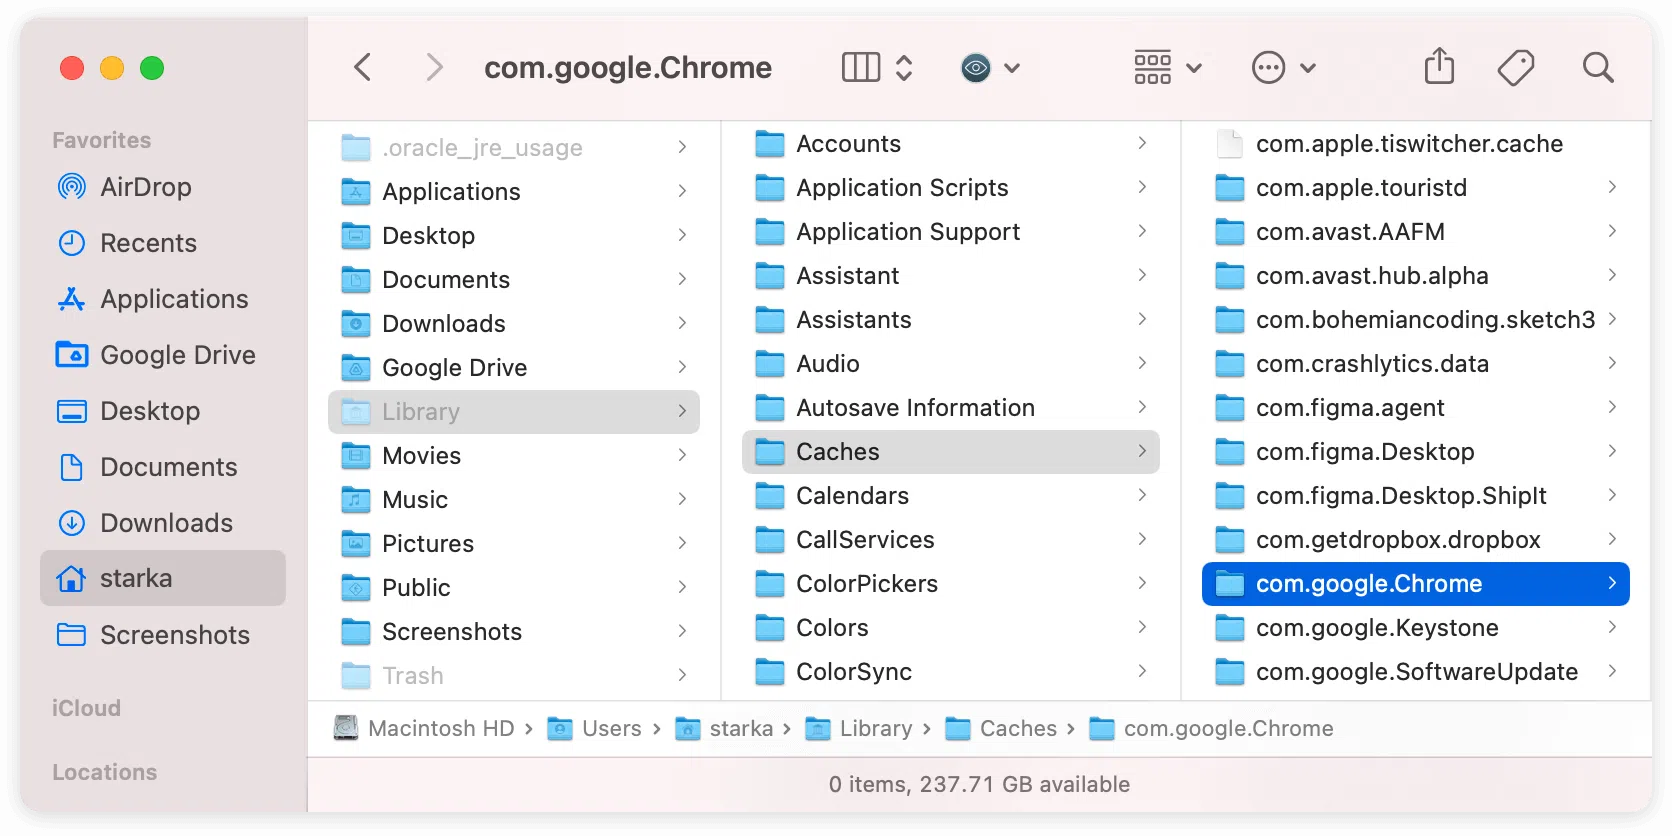Toggle view switcher up-down arrows
This screenshot has height=836, width=1672.
click(904, 68)
